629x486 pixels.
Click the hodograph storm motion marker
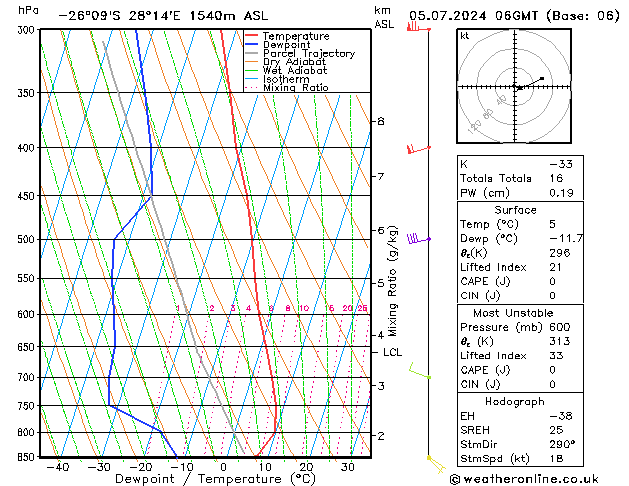click(x=520, y=87)
